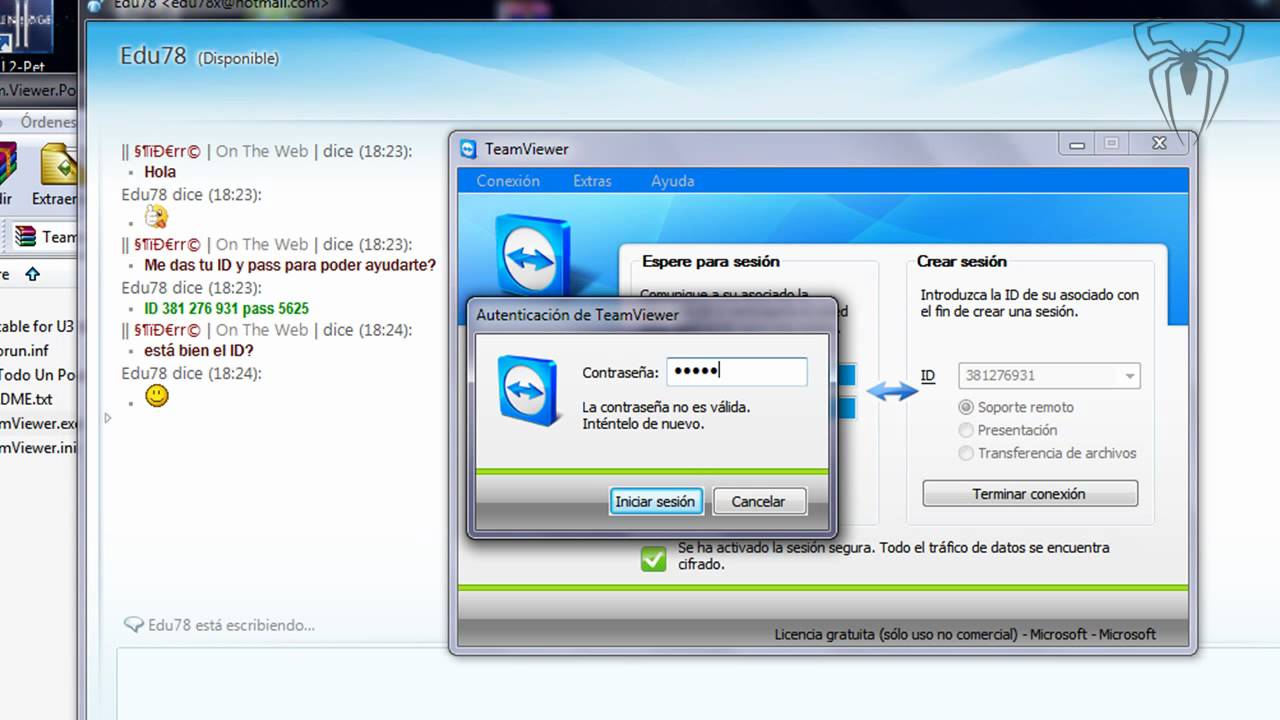Viewport: 1280px width, 720px height.
Task: Select the Presentación radio option
Action: (966, 430)
